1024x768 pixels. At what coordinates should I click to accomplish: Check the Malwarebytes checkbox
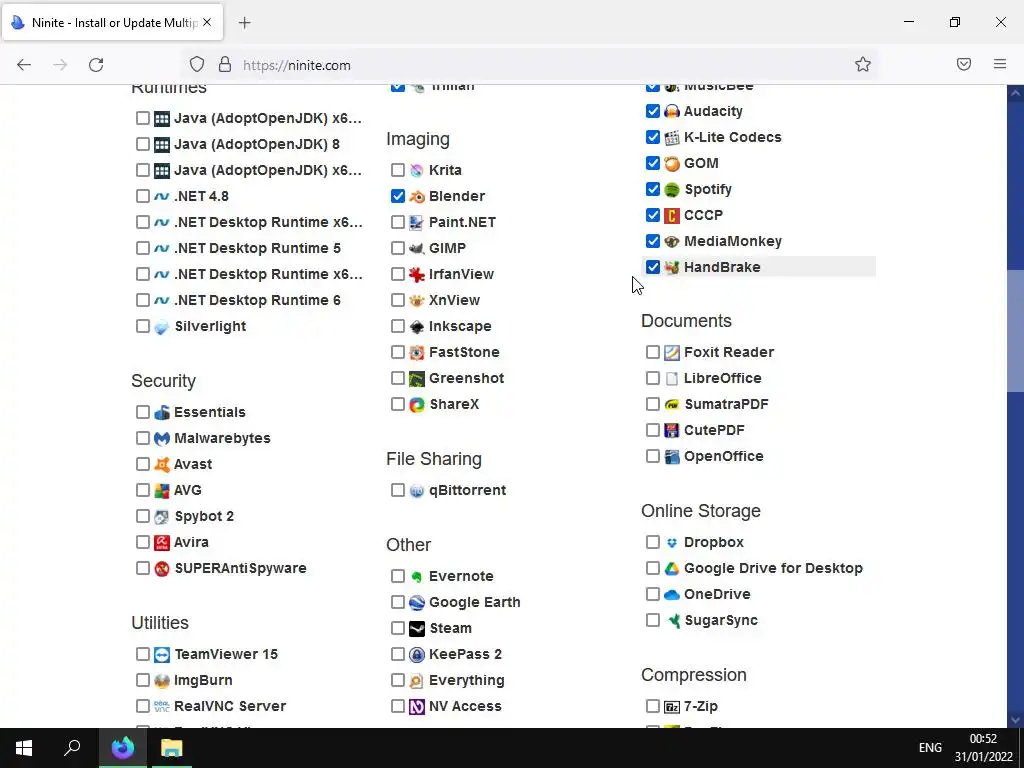click(x=142, y=438)
